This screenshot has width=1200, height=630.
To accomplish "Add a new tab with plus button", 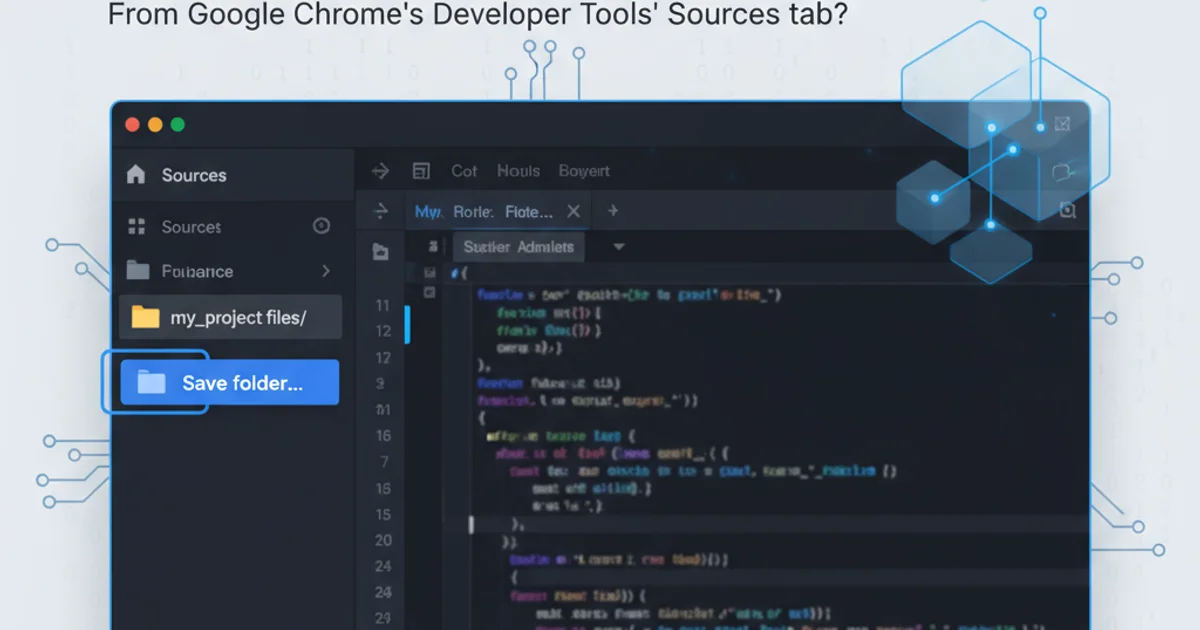I will pyautogui.click(x=613, y=211).
